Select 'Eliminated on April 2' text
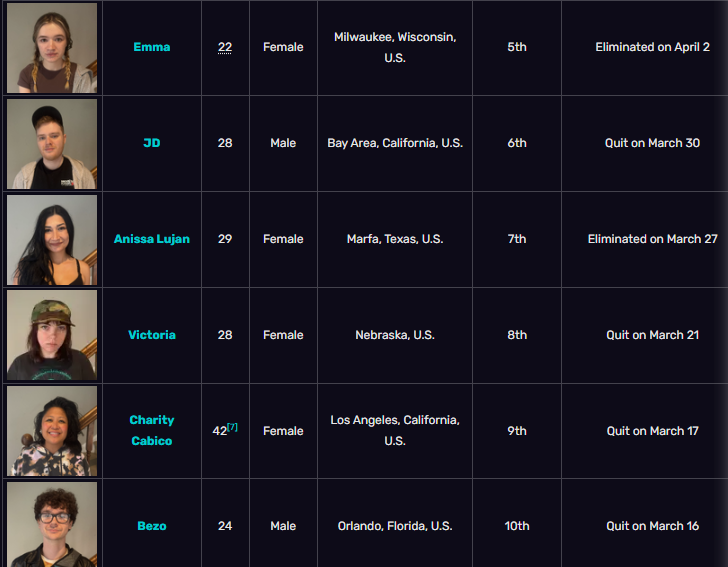 point(652,47)
